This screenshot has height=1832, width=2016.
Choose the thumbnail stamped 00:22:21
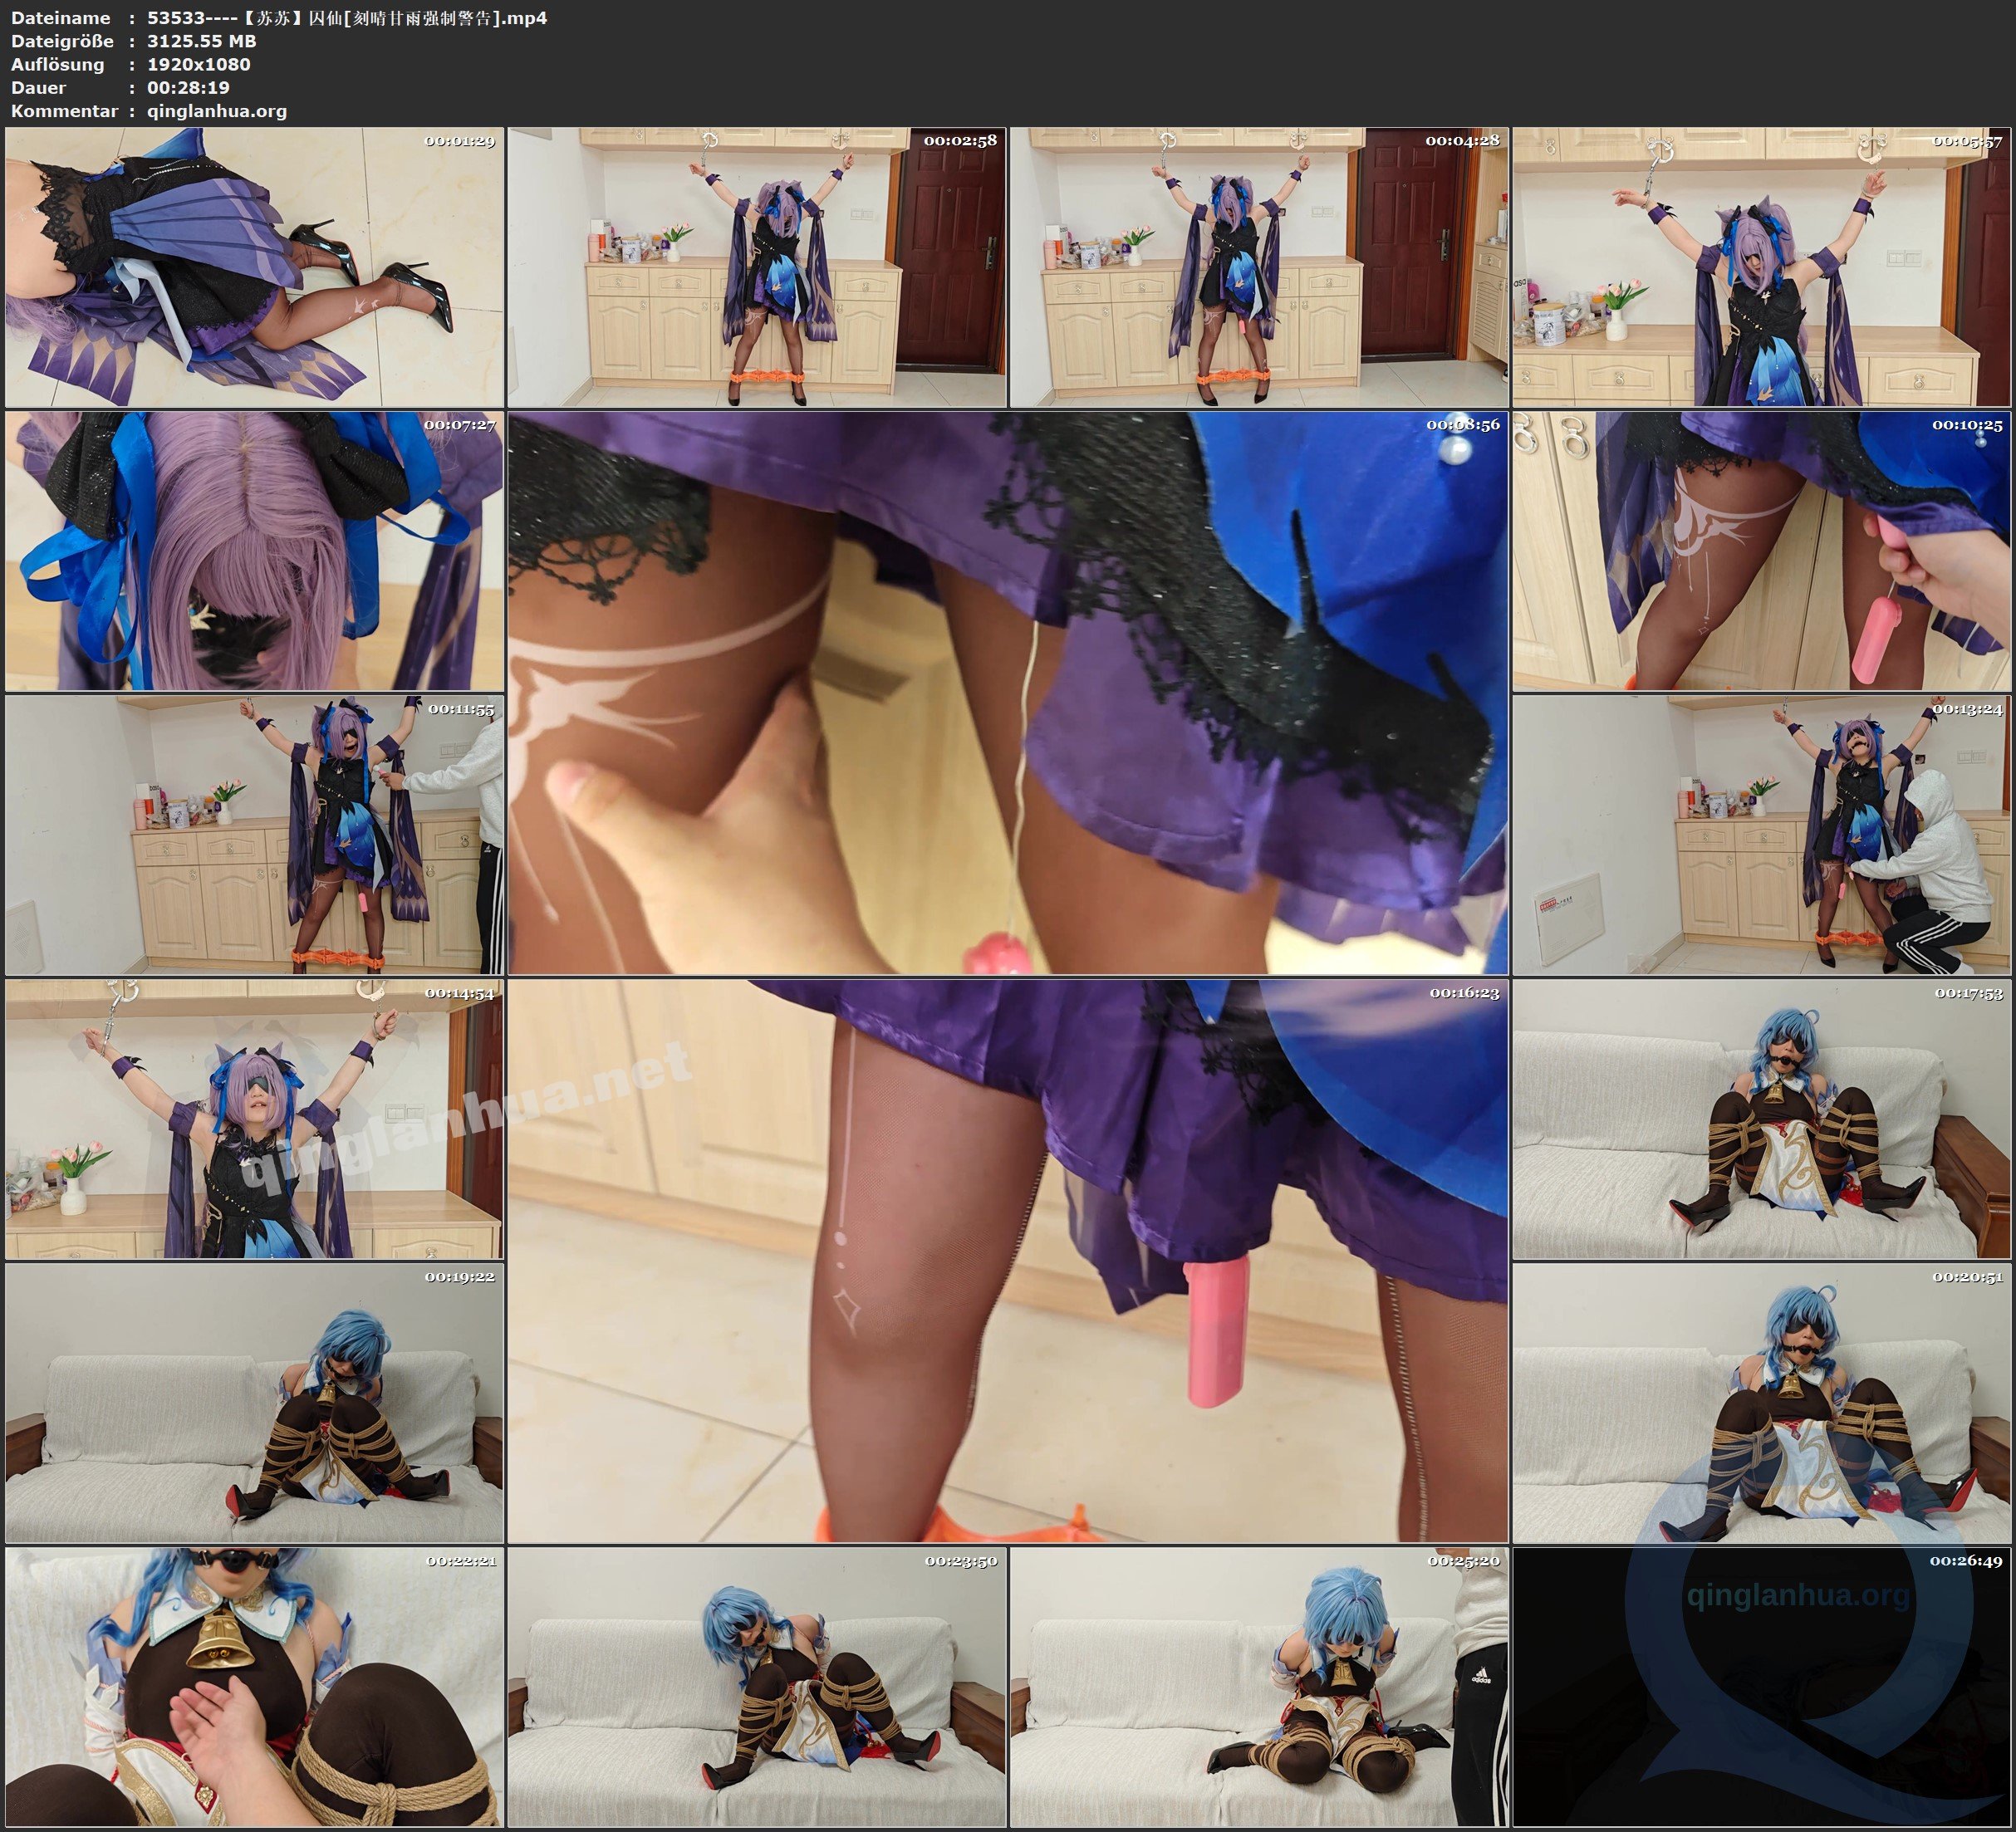coord(254,1687)
